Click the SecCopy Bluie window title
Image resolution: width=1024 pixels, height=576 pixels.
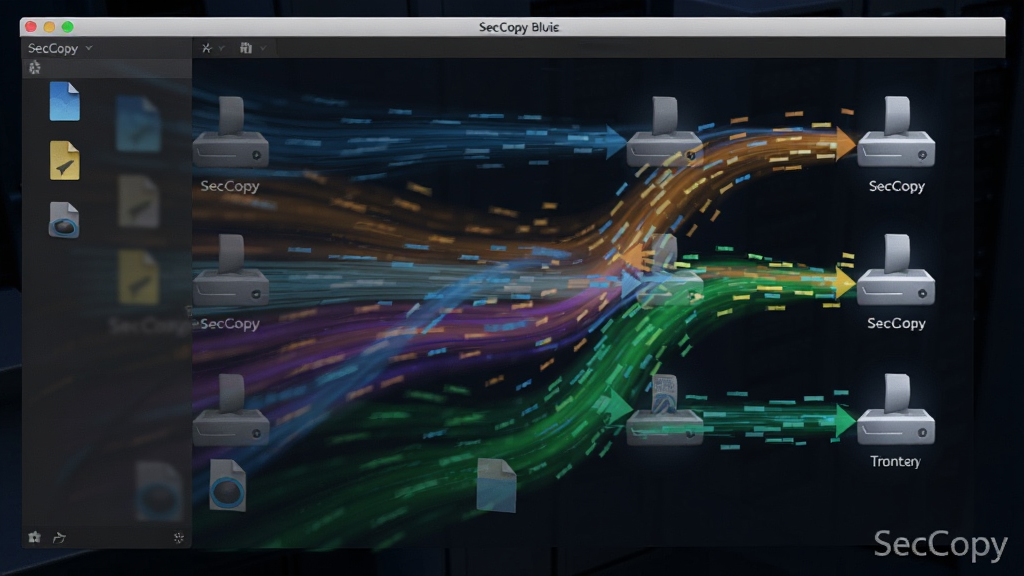tap(519, 27)
